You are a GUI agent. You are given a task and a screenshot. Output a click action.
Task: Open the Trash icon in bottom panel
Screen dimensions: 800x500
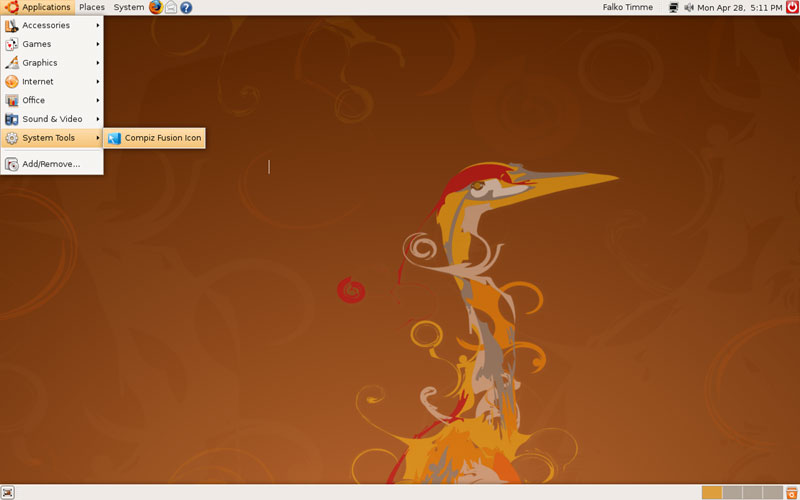tap(792, 492)
